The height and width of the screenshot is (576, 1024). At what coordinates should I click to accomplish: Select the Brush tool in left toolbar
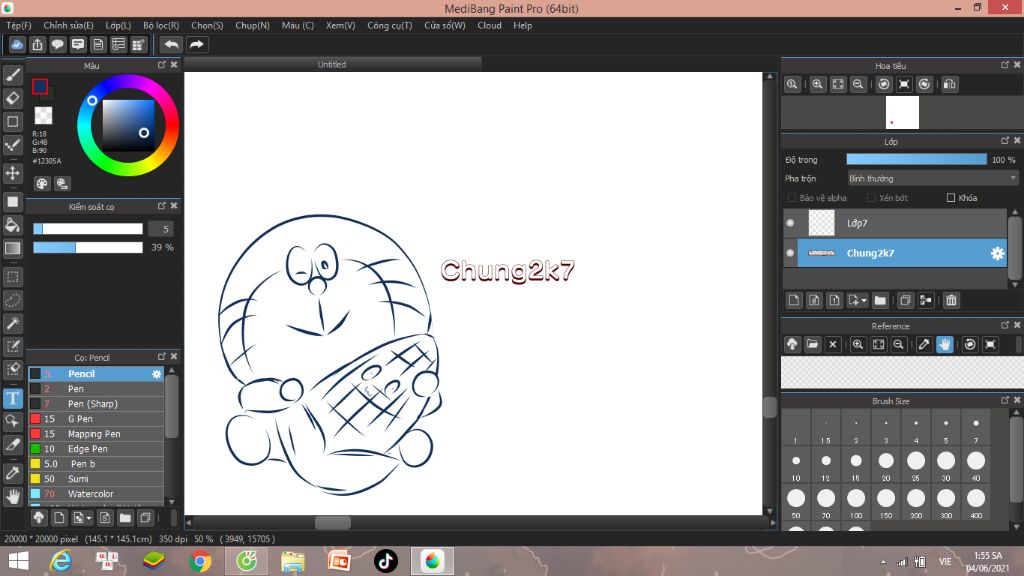click(x=12, y=75)
